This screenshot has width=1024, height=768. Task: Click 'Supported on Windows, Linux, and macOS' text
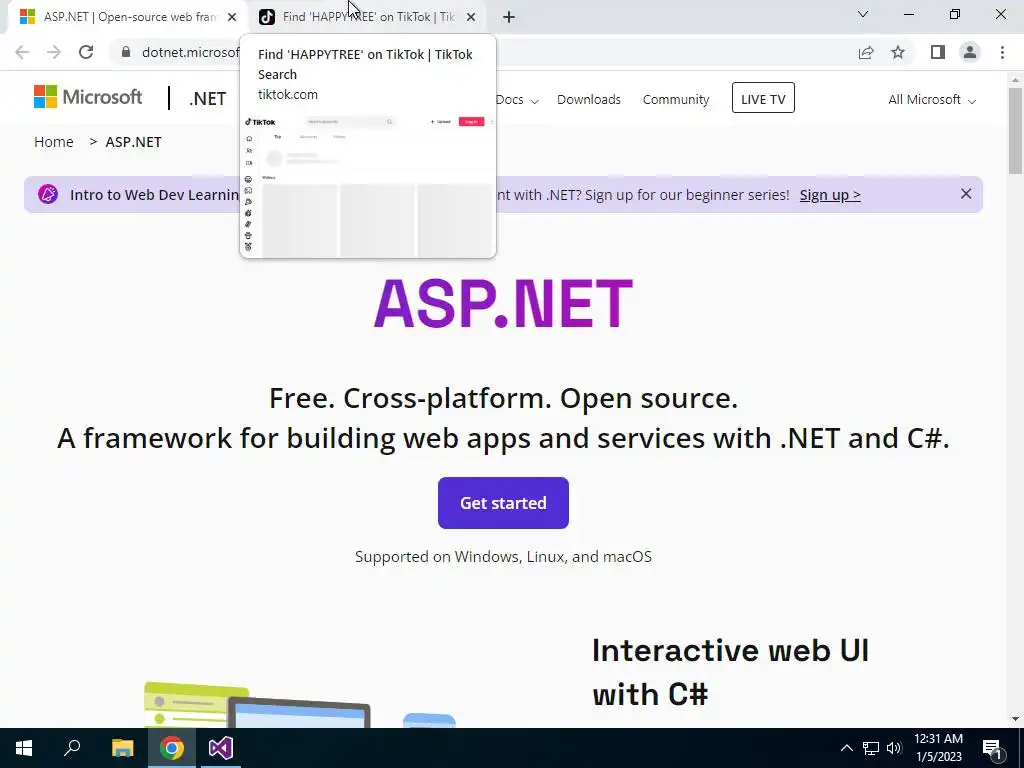(x=503, y=556)
